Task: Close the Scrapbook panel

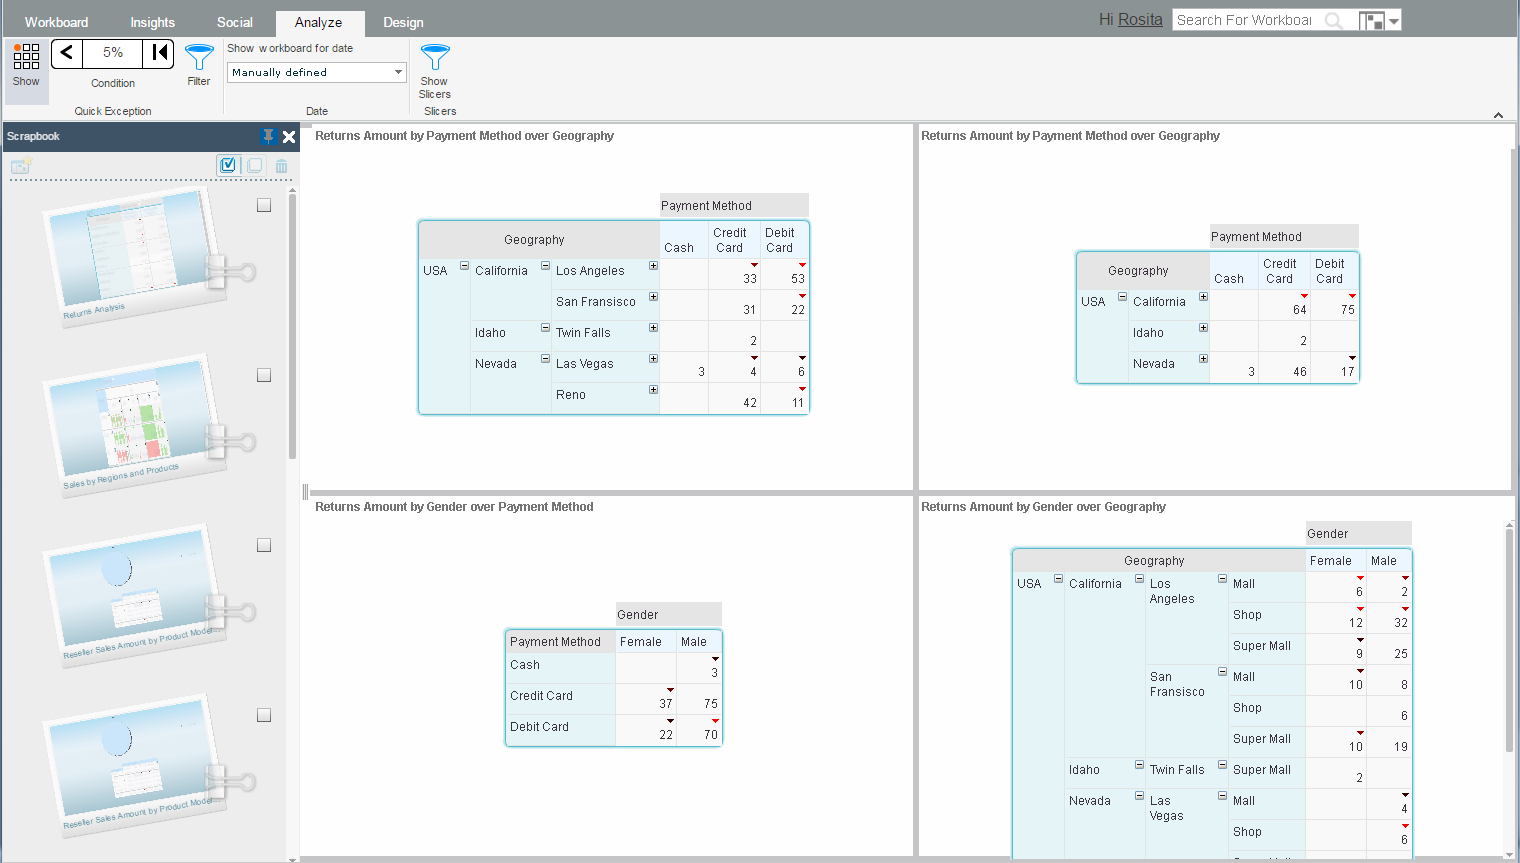Action: tap(289, 137)
